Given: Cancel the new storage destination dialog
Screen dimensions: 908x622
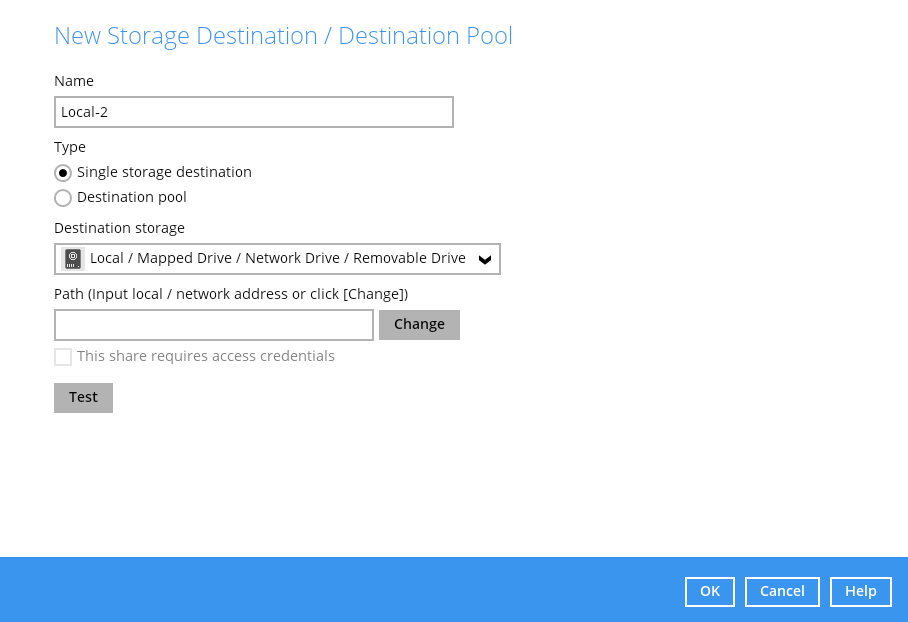Looking at the screenshot, I should tap(782, 592).
